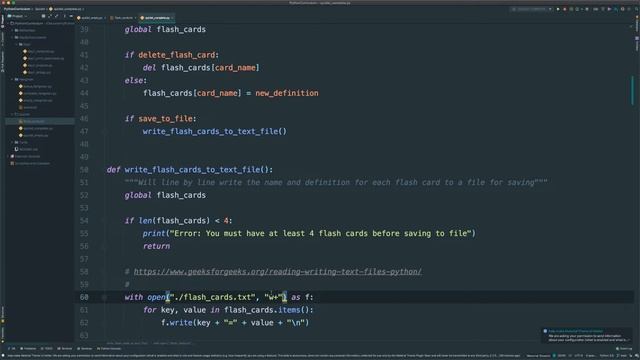Click write_flash_cards_to_text_file() call on line 47
Image resolution: width=640 pixels, height=360 pixels.
pyautogui.click(x=215, y=131)
